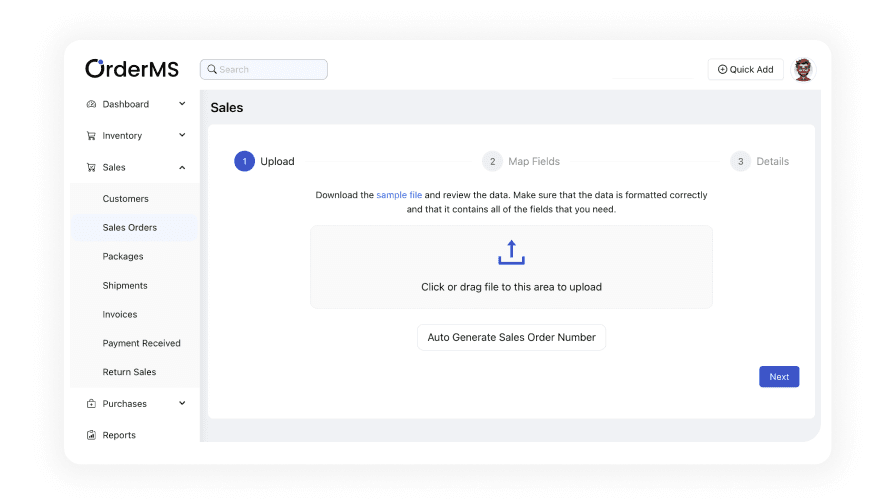The height and width of the screenshot is (504, 896).
Task: Click the upload arrow icon
Action: coord(511,252)
